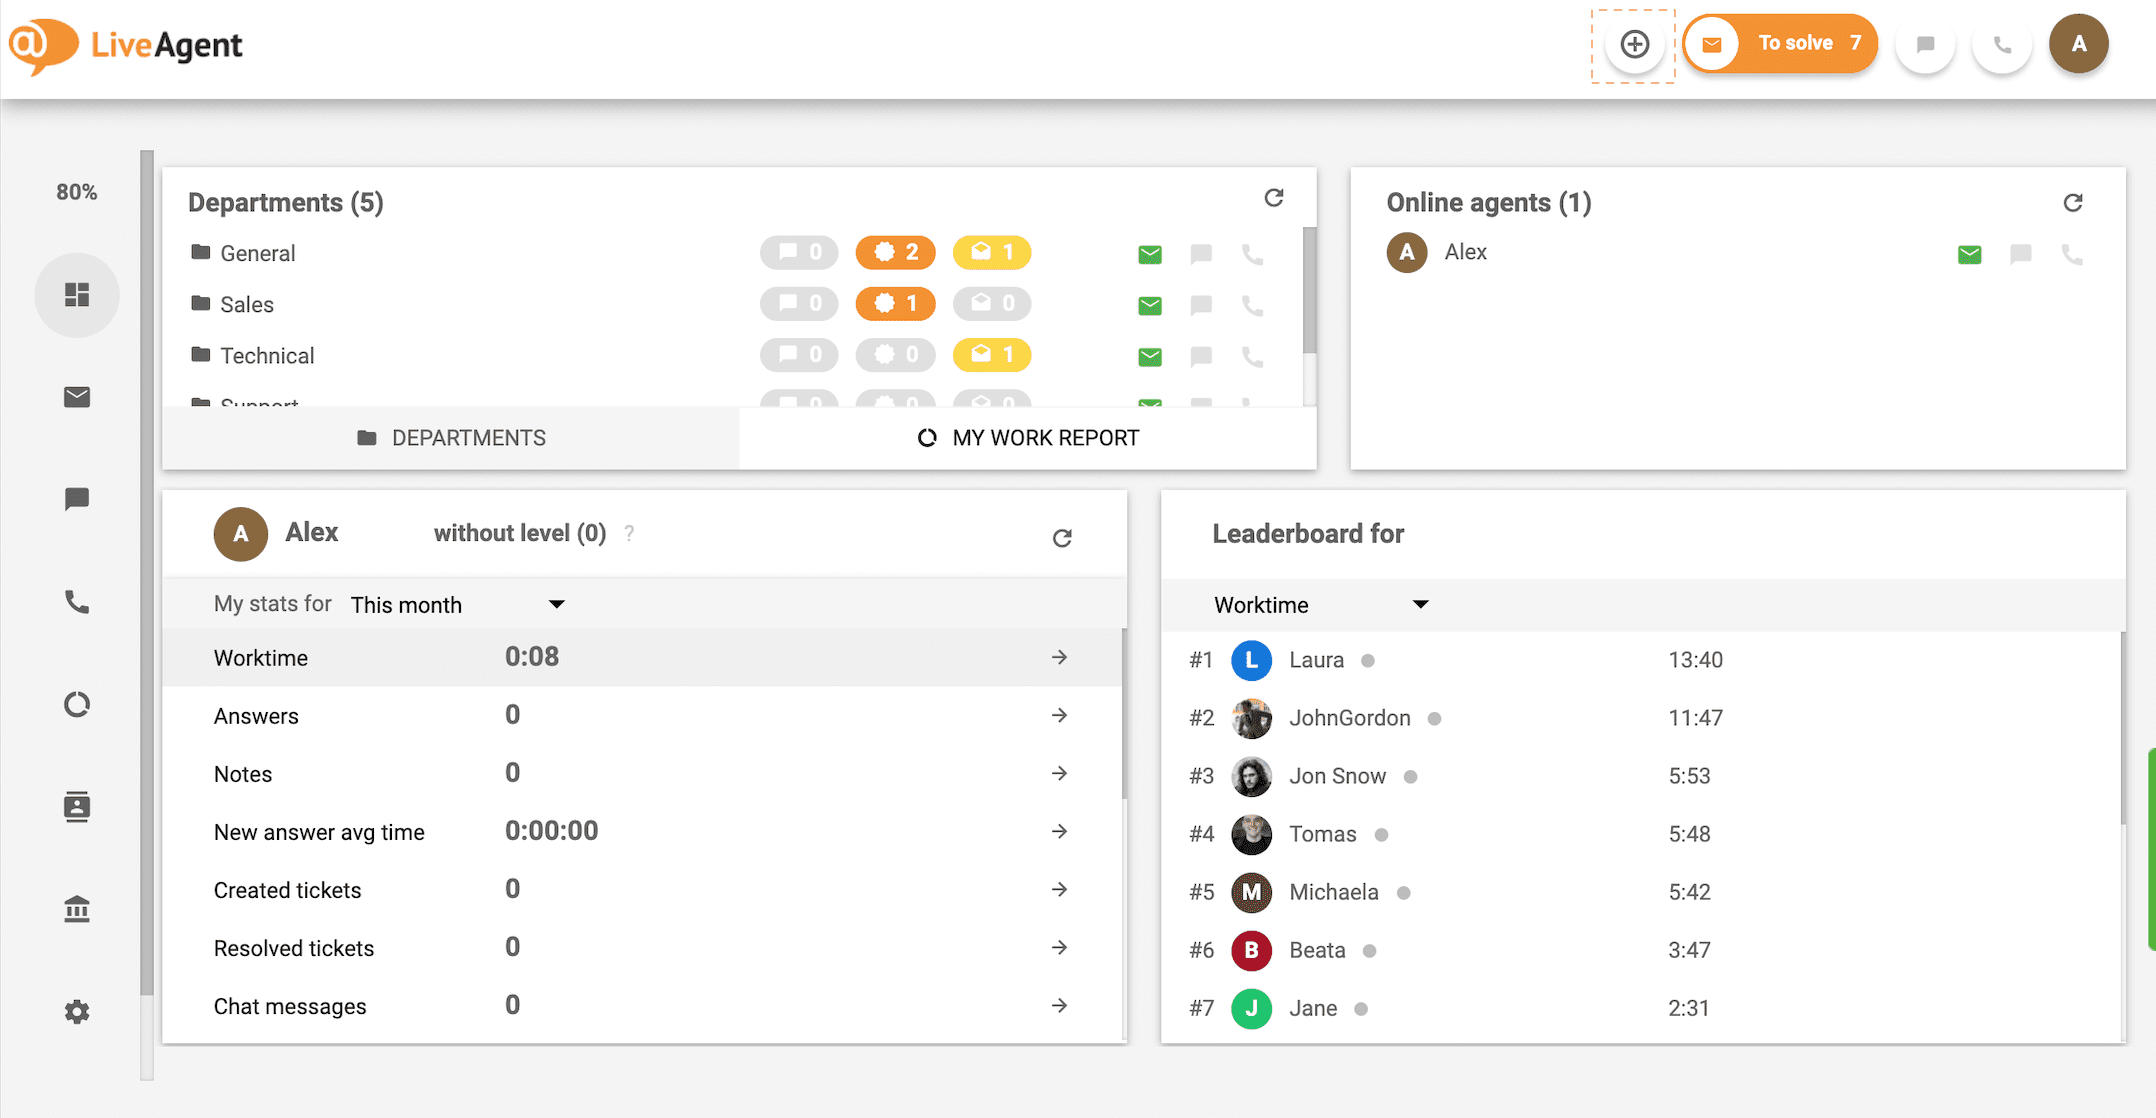The width and height of the screenshot is (2156, 1118).
Task: Toggle Alex's phone availability in Online agents
Action: click(x=2071, y=253)
